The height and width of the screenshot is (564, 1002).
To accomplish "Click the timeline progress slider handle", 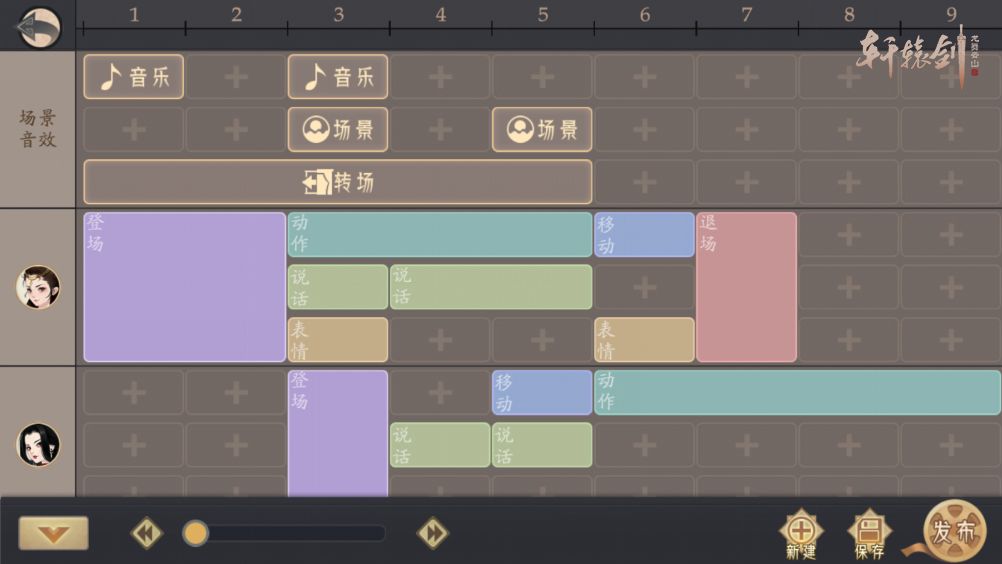I will pyautogui.click(x=196, y=533).
